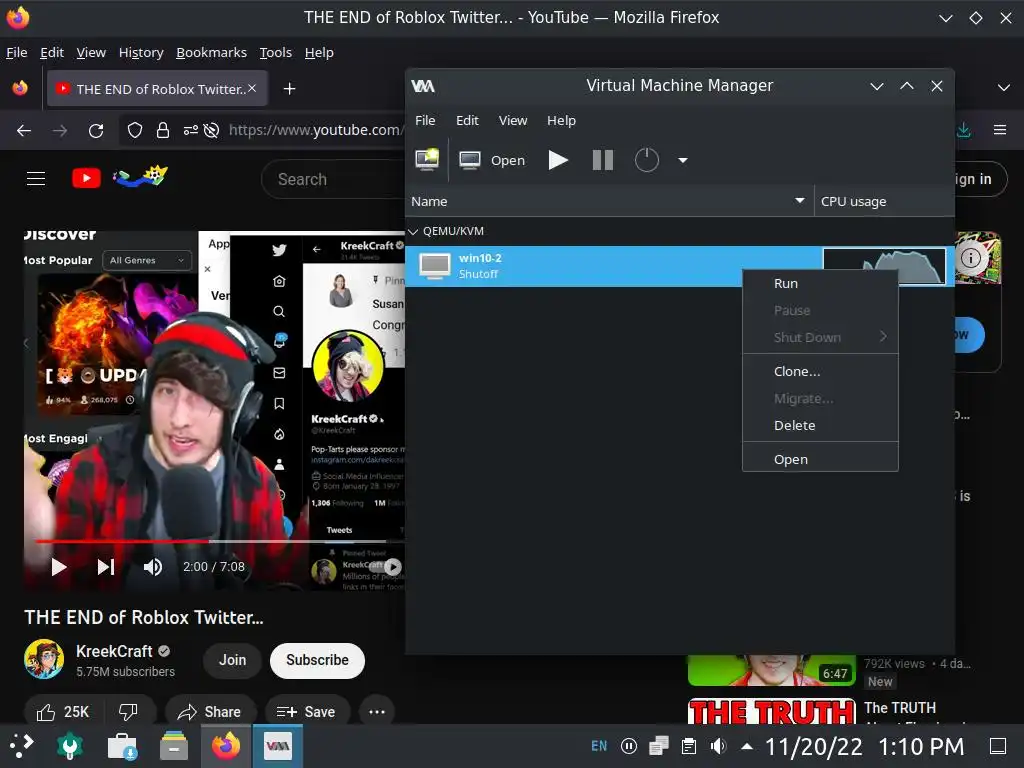Click the YouTube URL address field

coord(316,131)
